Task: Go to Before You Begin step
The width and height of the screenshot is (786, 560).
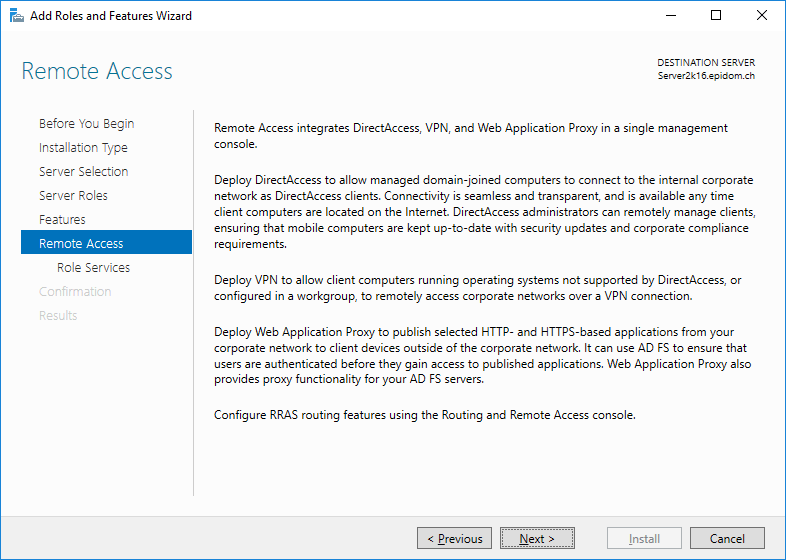Action: tap(86, 123)
